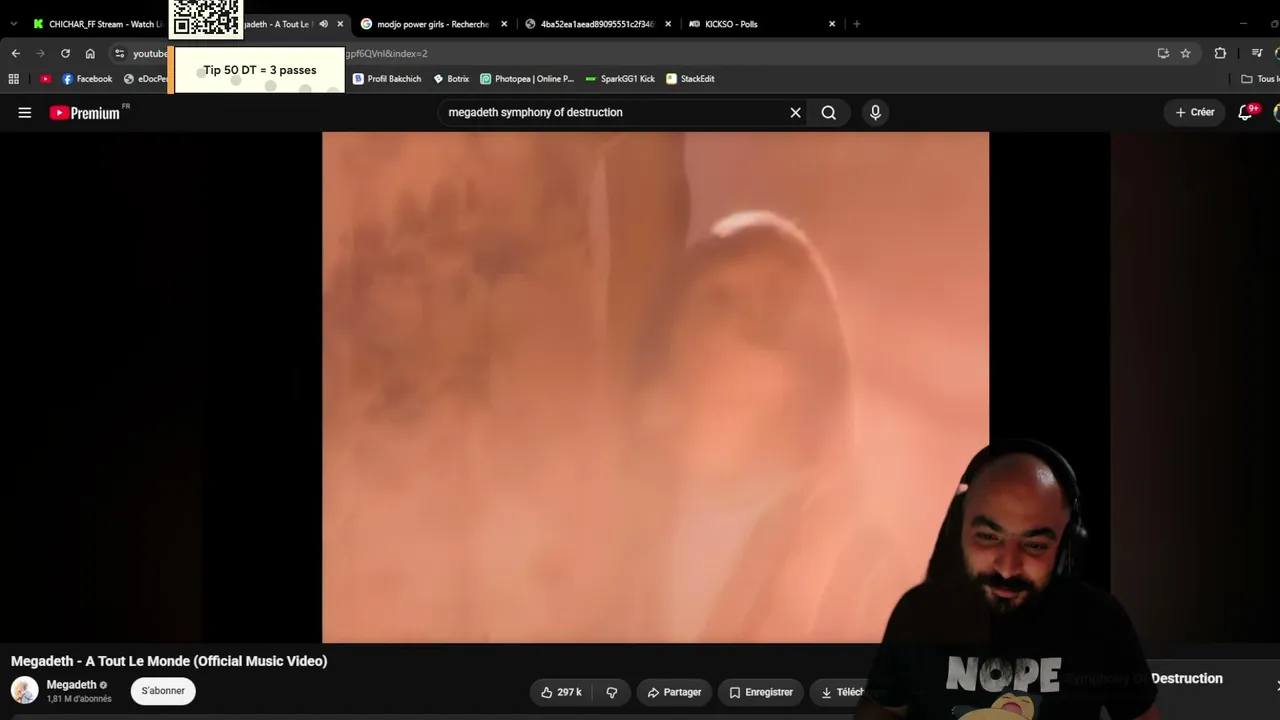Switch to the CHICHAR_FF Stream tab

tap(97, 24)
